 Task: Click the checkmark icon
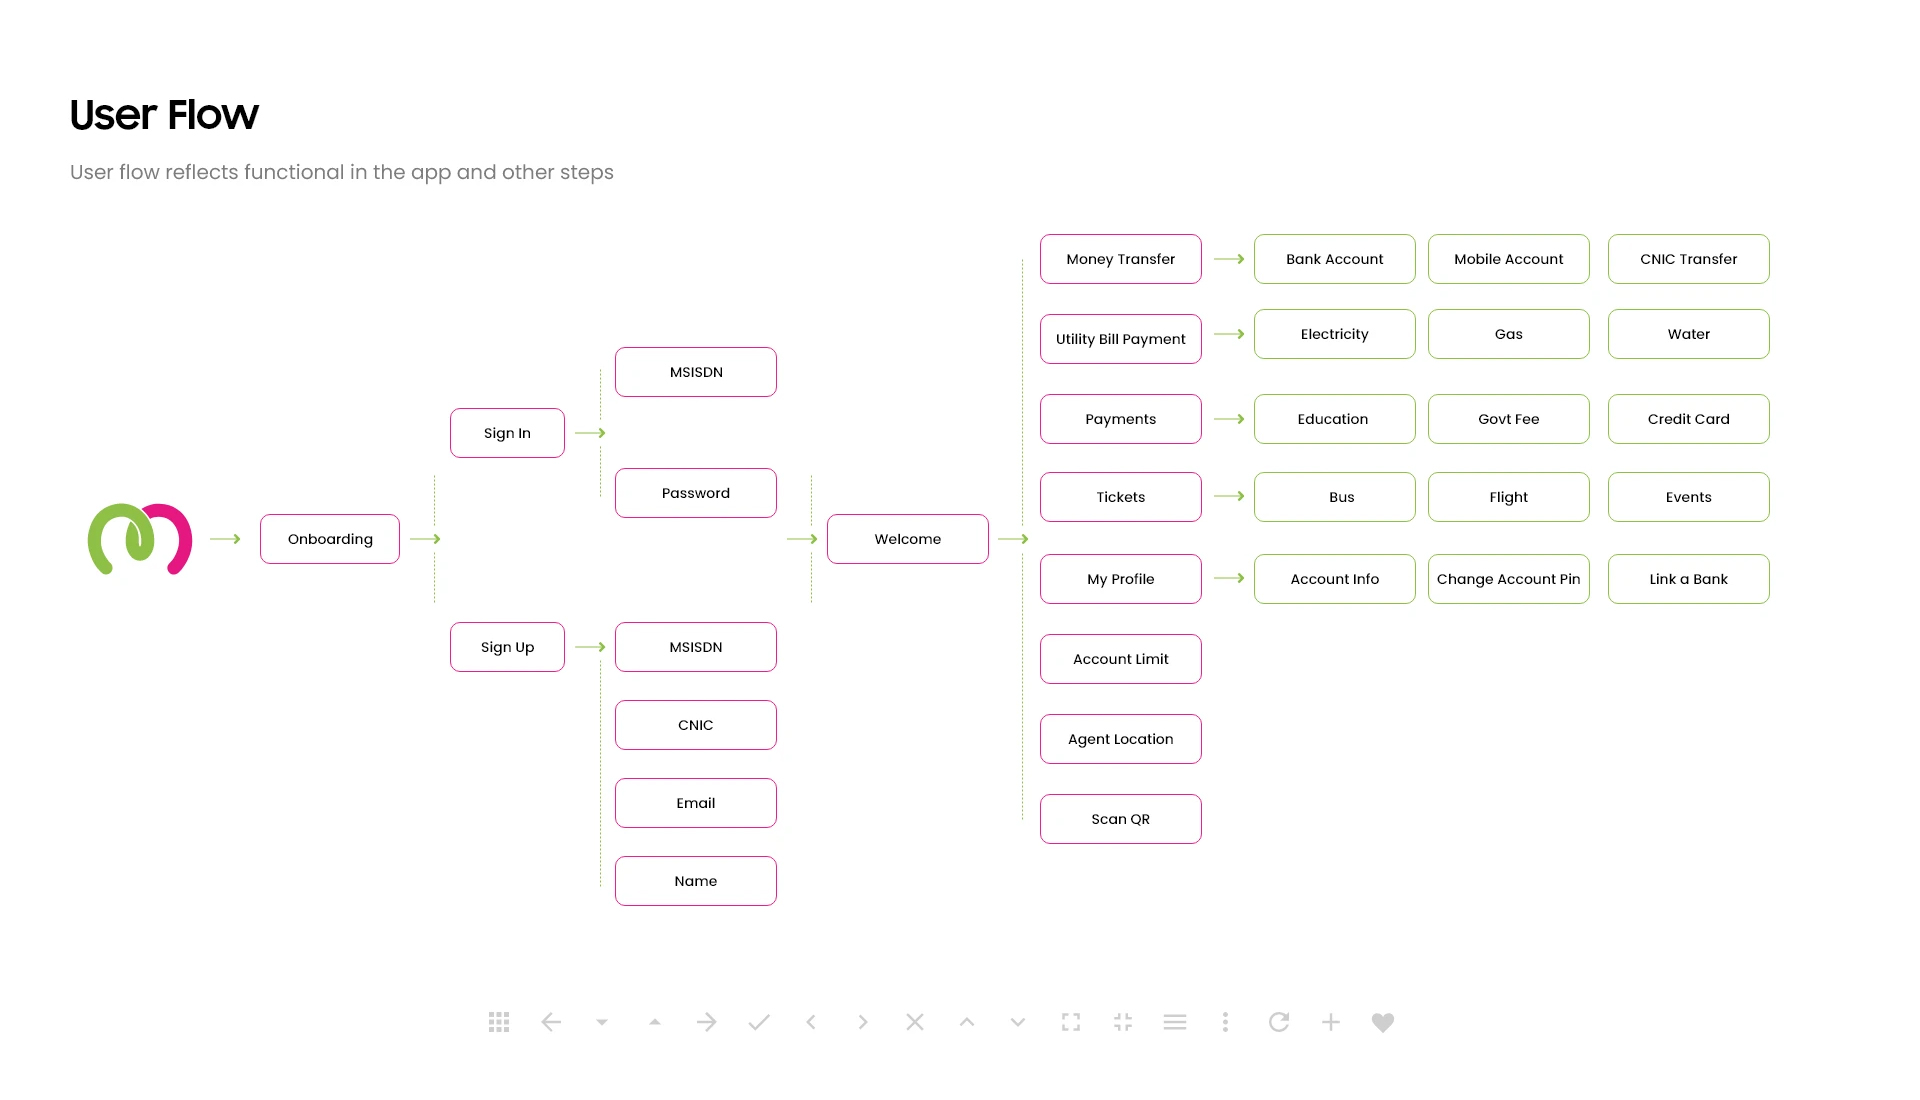coord(759,1022)
